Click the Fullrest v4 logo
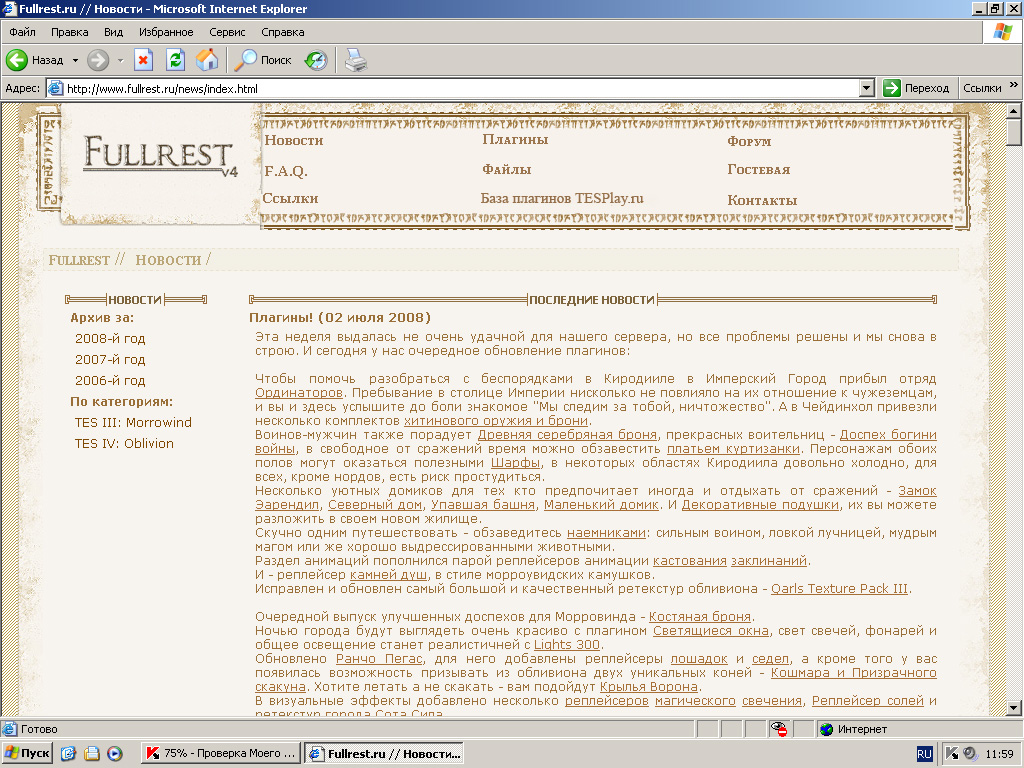Image resolution: width=1024 pixels, height=768 pixels. click(160, 157)
